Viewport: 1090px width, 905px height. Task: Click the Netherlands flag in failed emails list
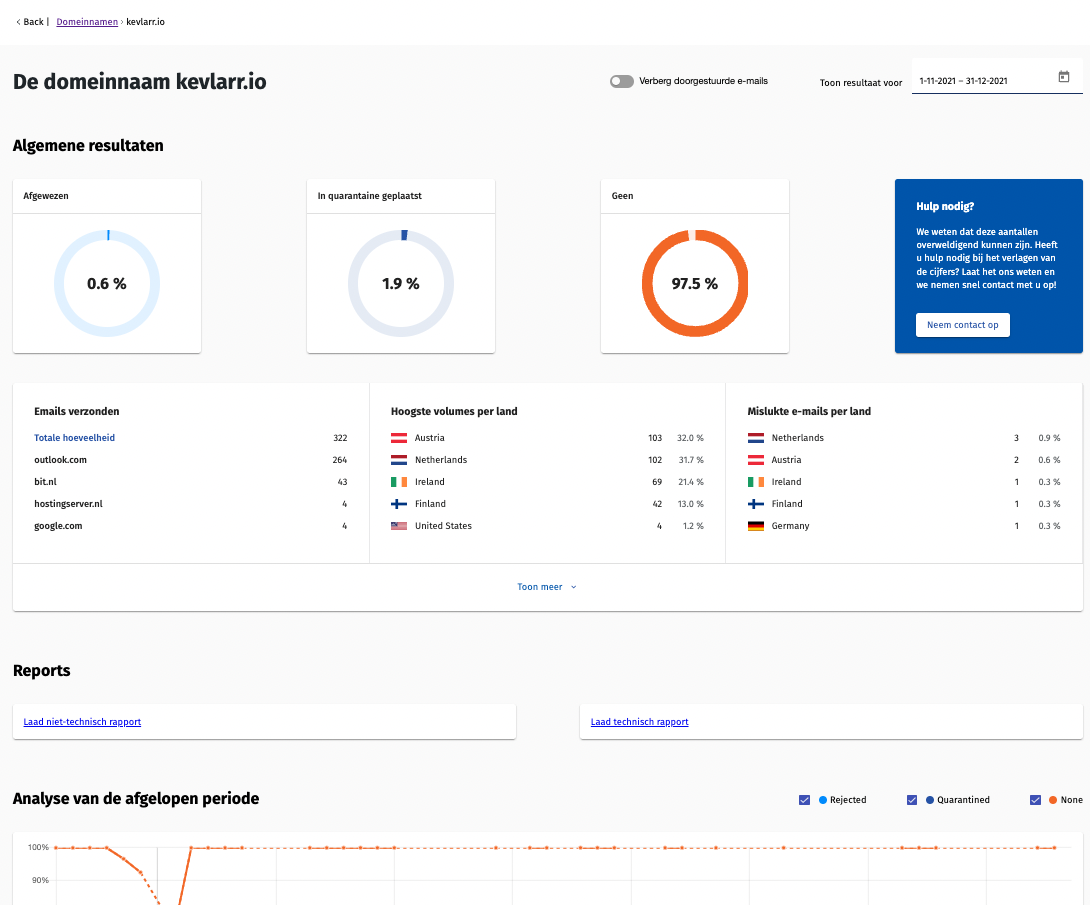[755, 438]
